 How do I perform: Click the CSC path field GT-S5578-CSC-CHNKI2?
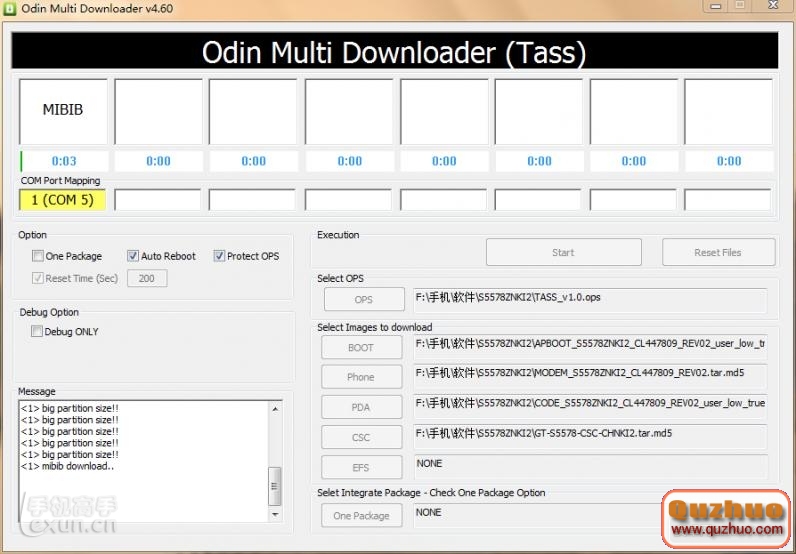[x=590, y=436]
